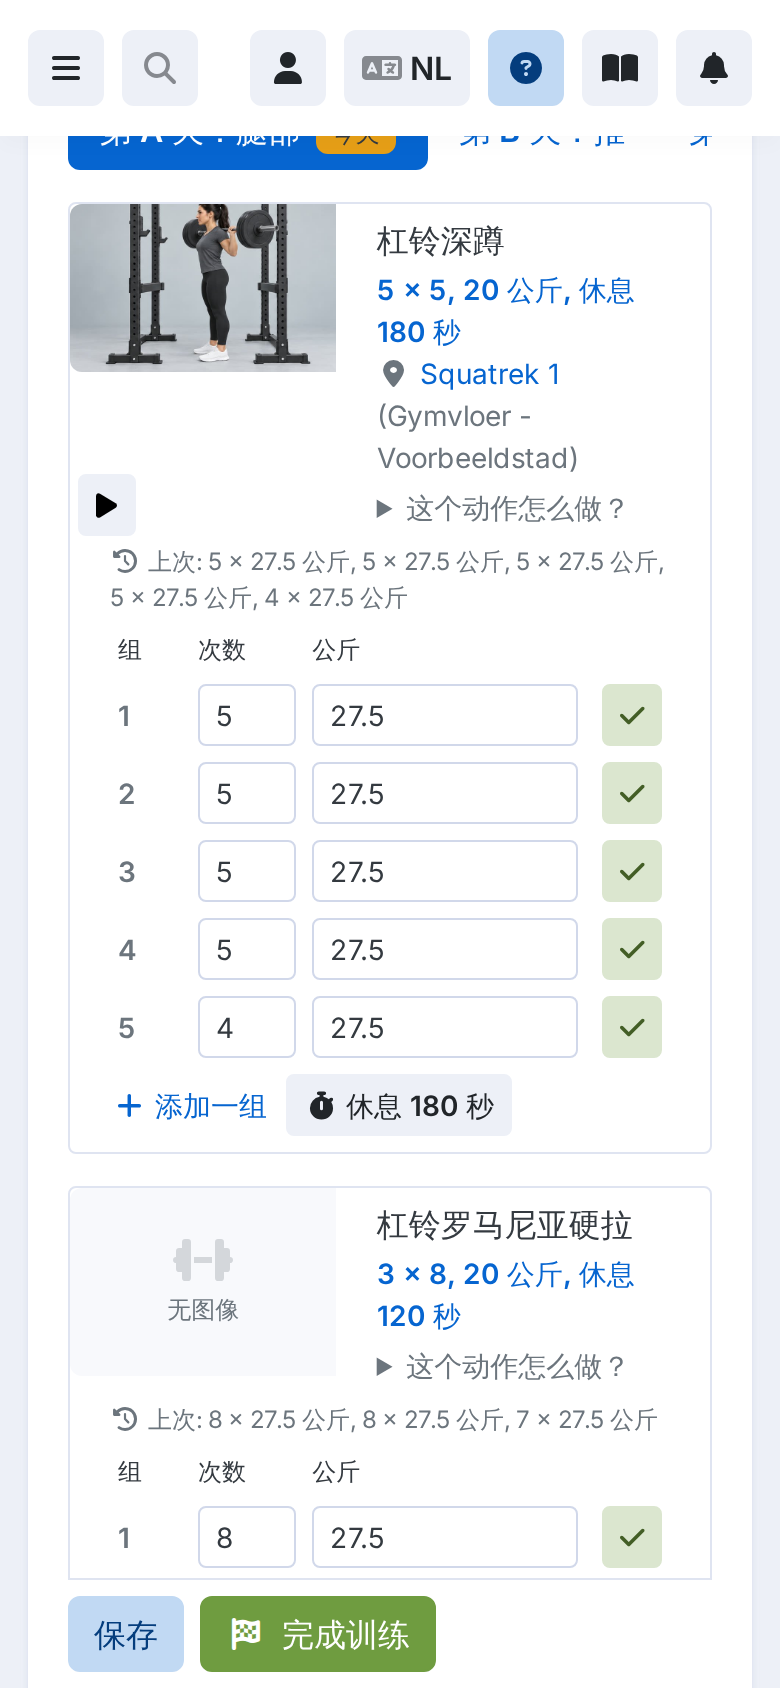Expand 这个动作怎么做 under 杠铃罗马尼亚硬拉

pyautogui.click(x=500, y=1367)
